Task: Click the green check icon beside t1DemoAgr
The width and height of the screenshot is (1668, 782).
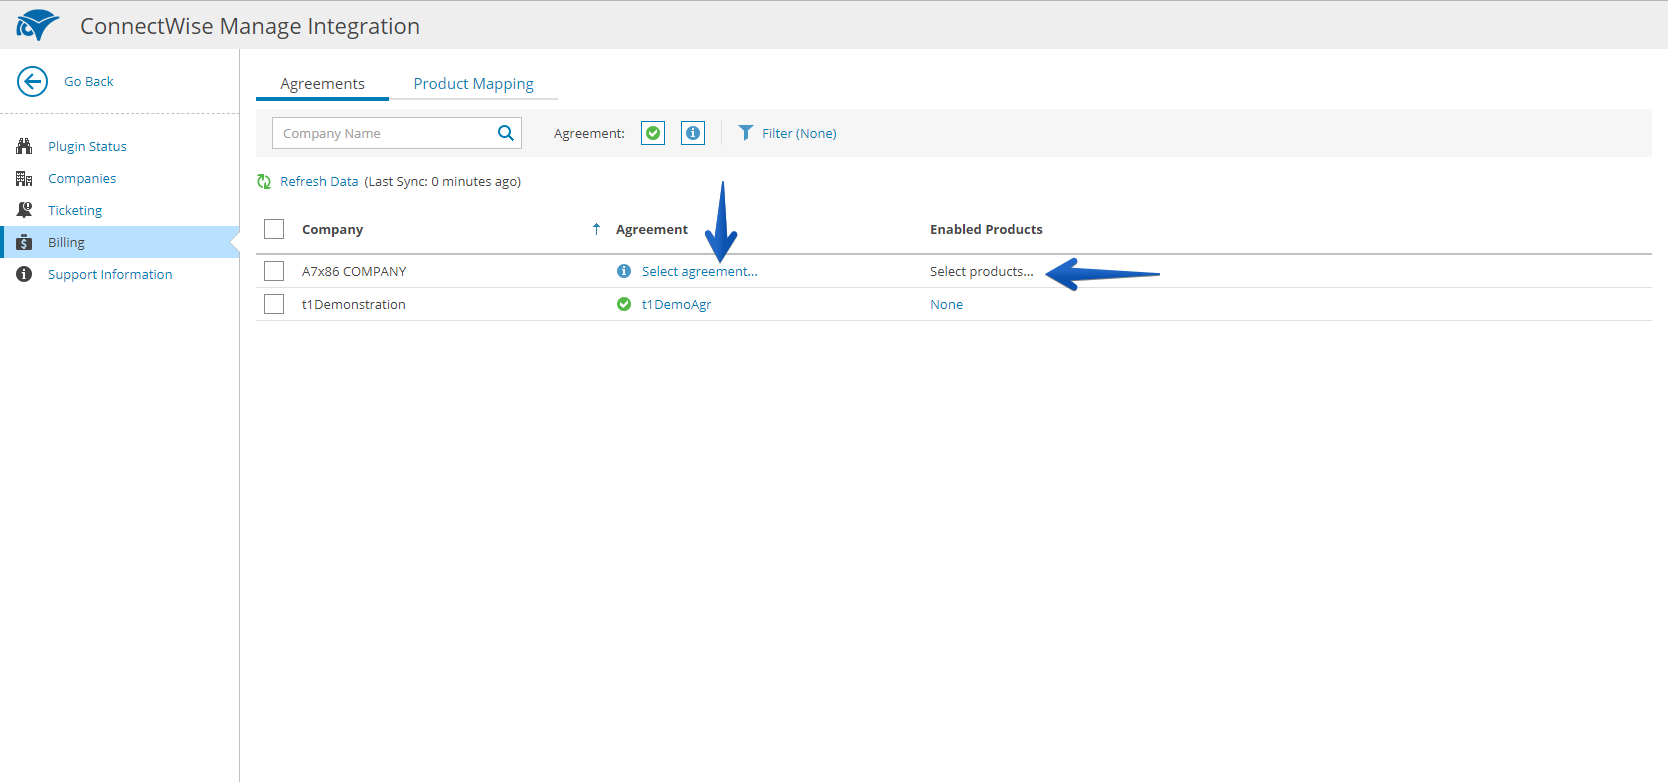Action: pos(624,304)
